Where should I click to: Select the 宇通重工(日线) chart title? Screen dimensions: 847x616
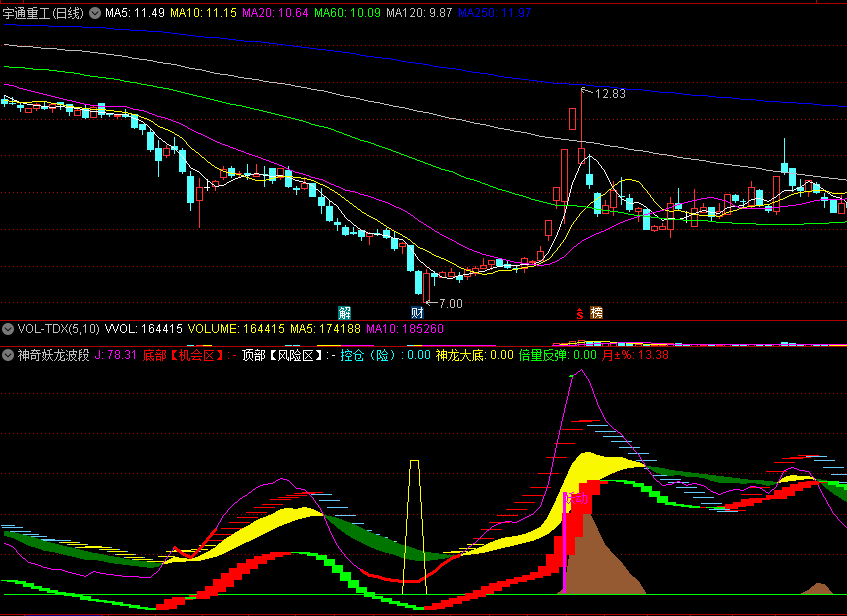[43, 13]
